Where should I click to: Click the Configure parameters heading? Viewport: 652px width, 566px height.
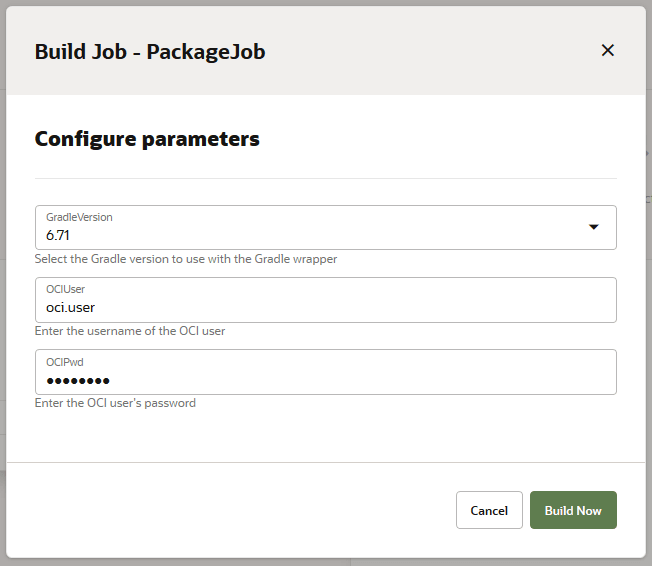(x=147, y=139)
